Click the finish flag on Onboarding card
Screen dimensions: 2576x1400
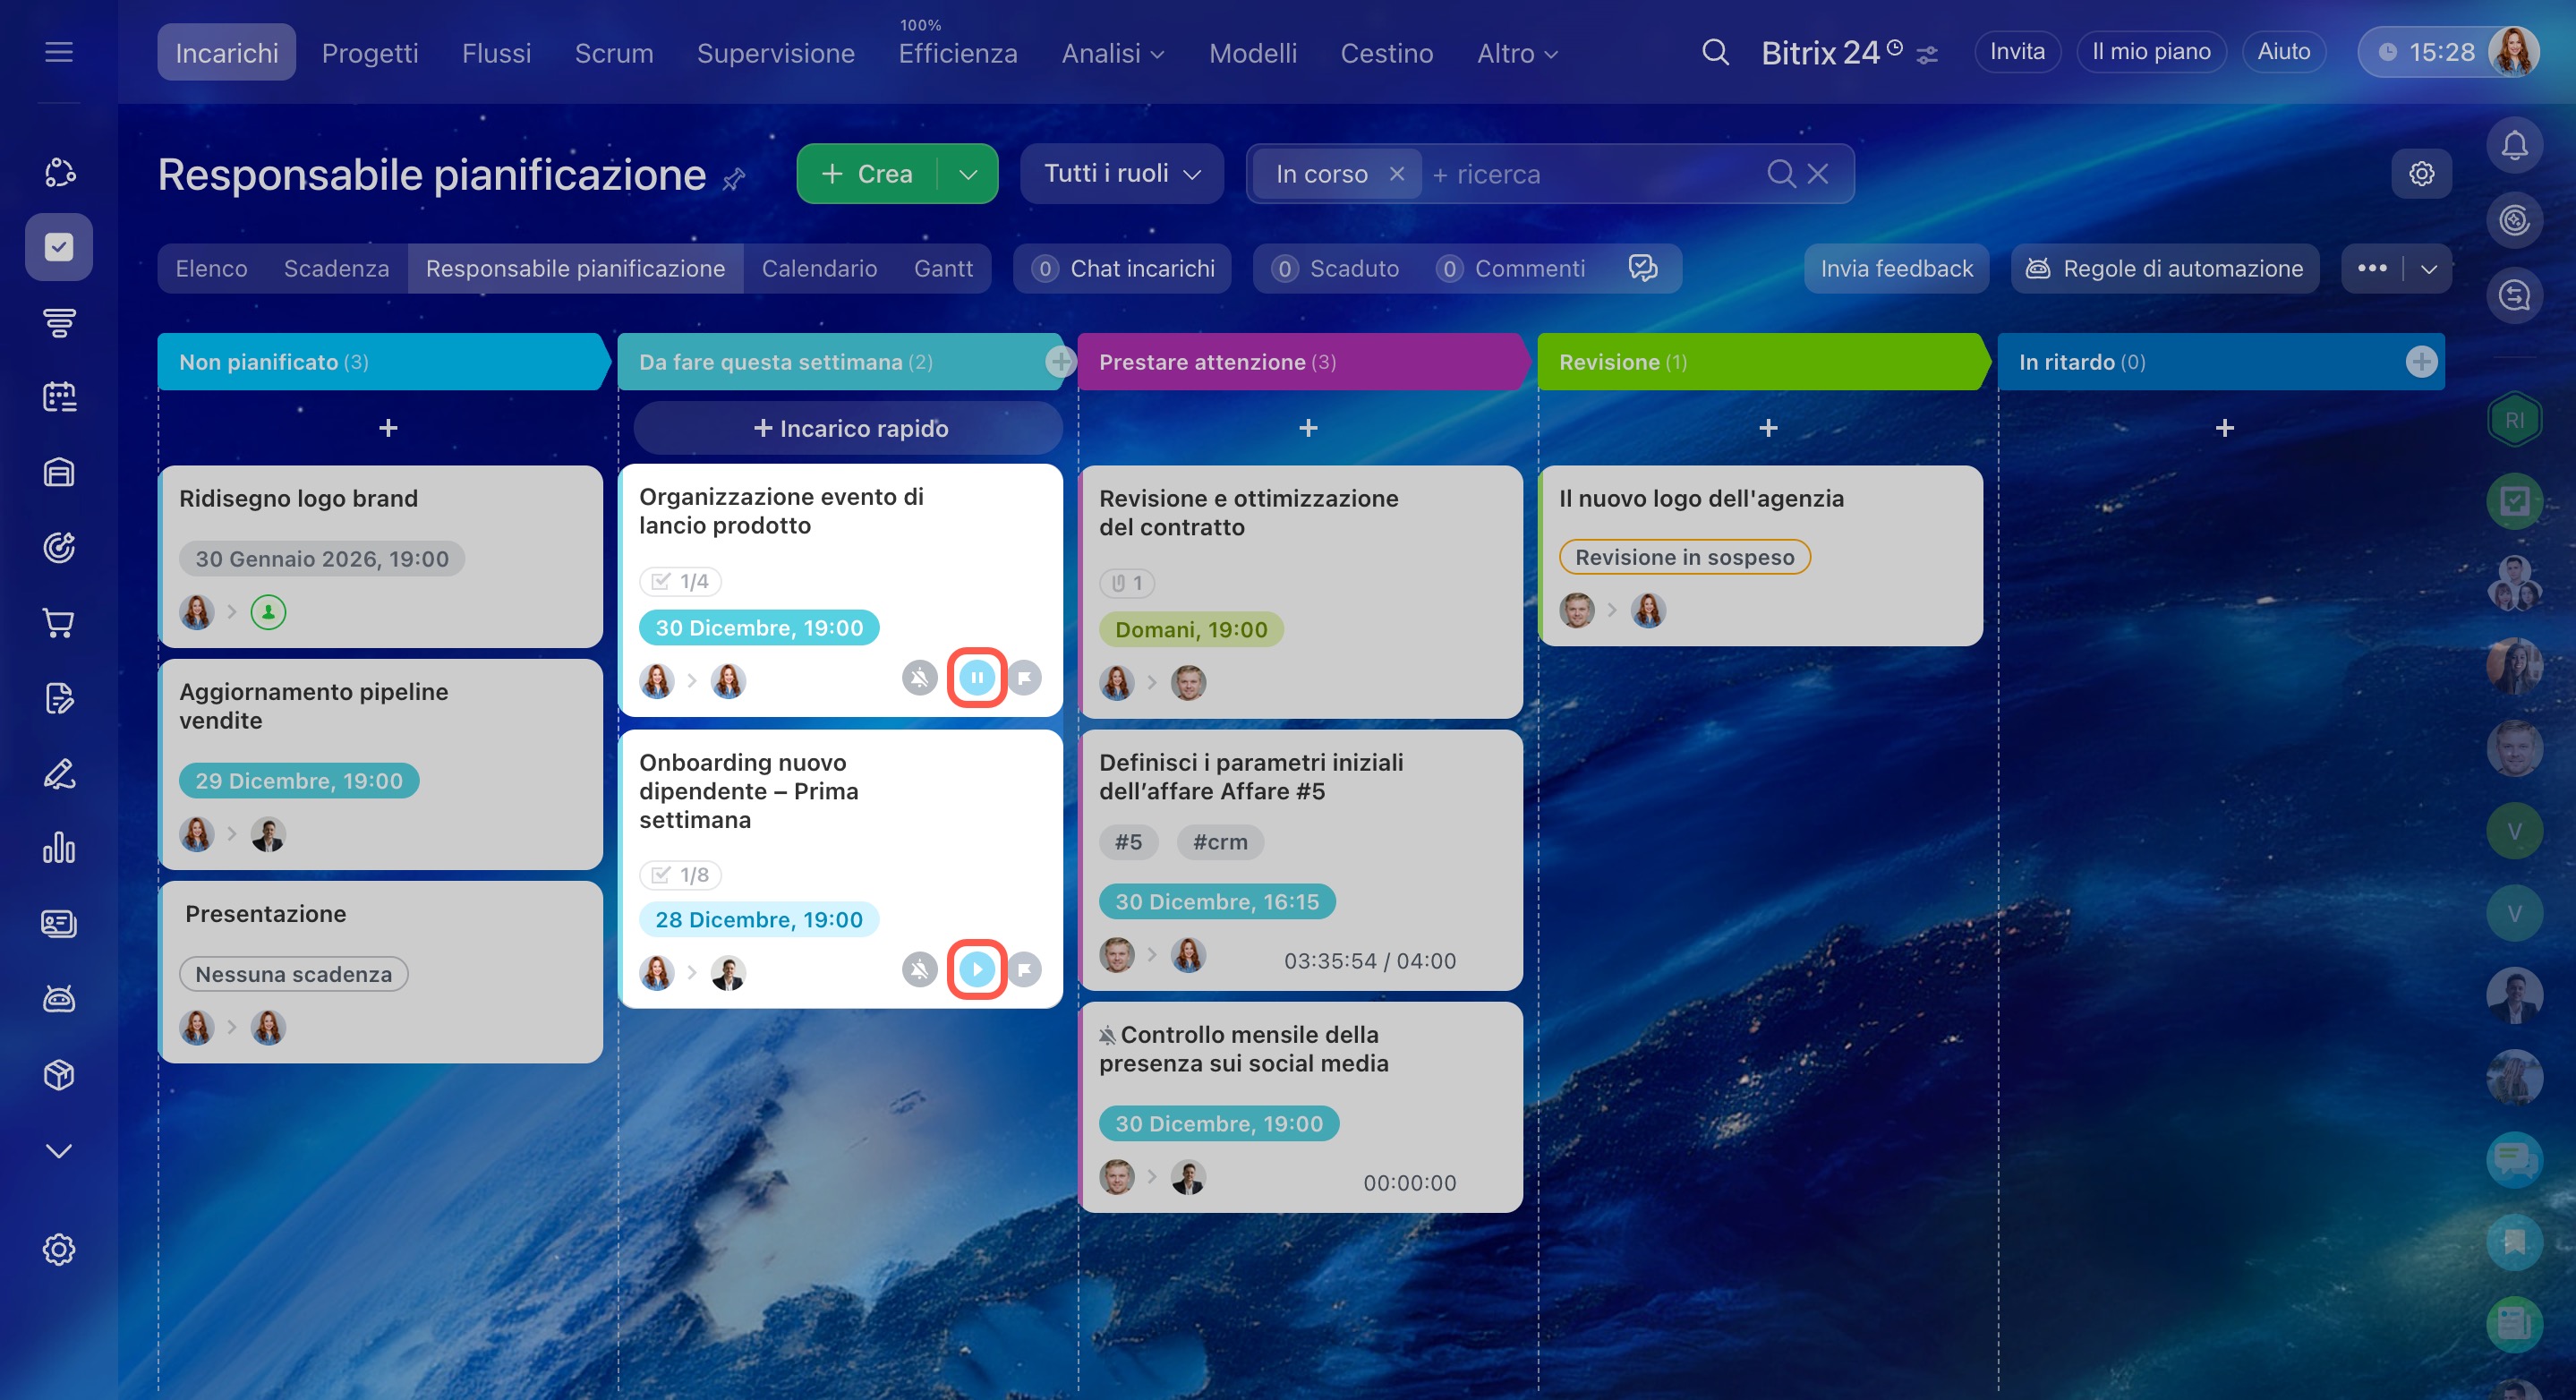(1024, 968)
